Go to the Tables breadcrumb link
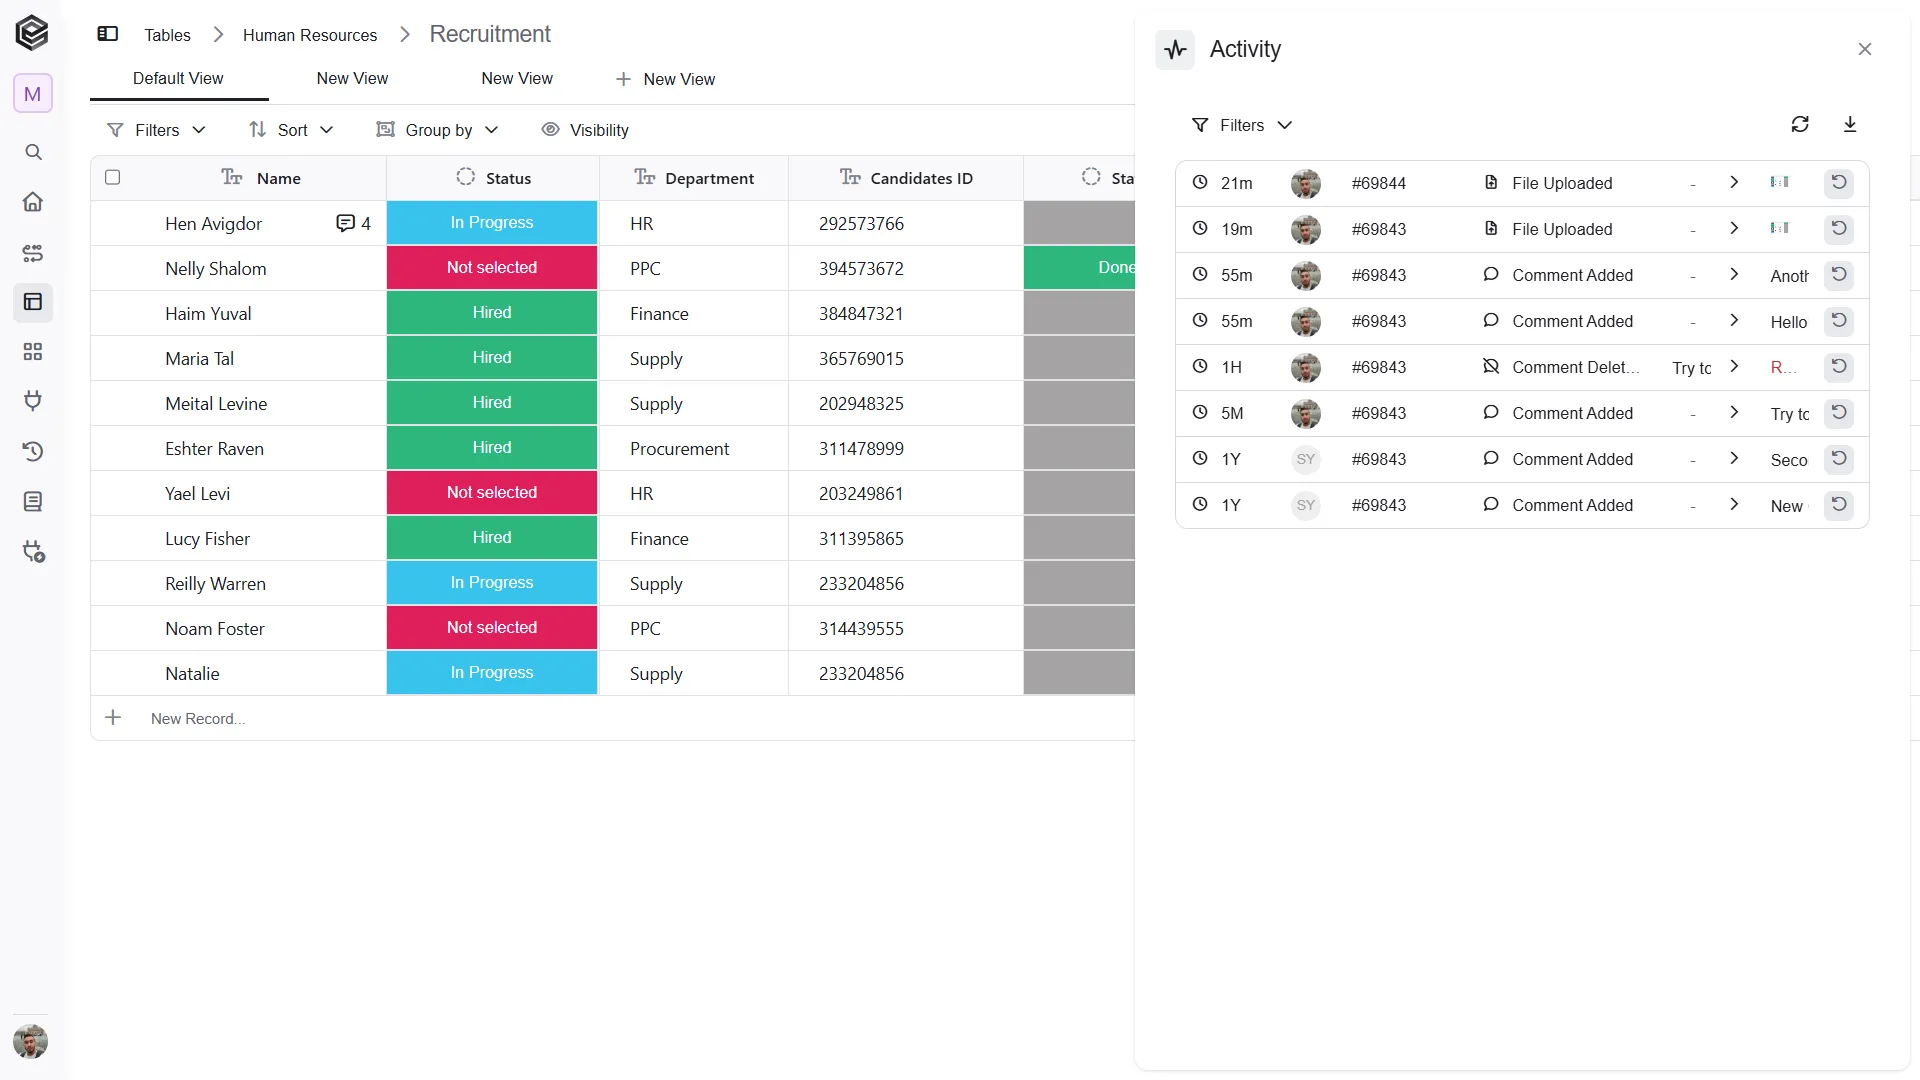1920x1080 pixels. (x=167, y=35)
